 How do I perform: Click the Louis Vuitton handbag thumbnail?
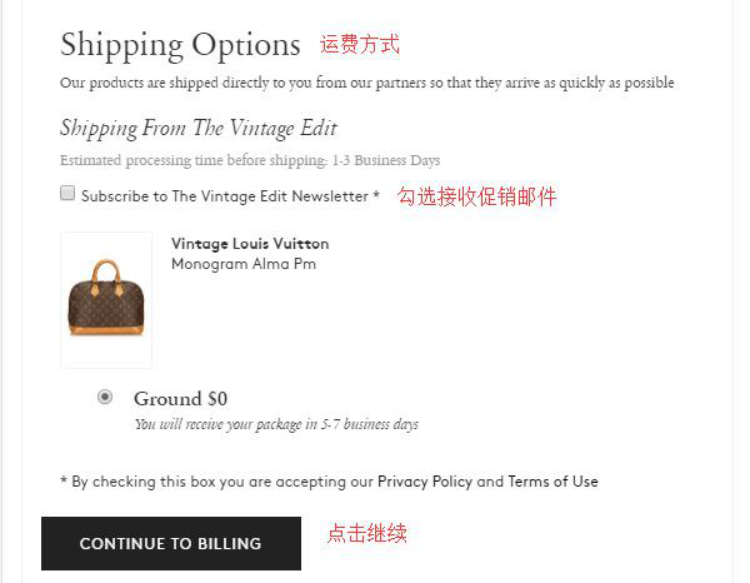(x=106, y=300)
